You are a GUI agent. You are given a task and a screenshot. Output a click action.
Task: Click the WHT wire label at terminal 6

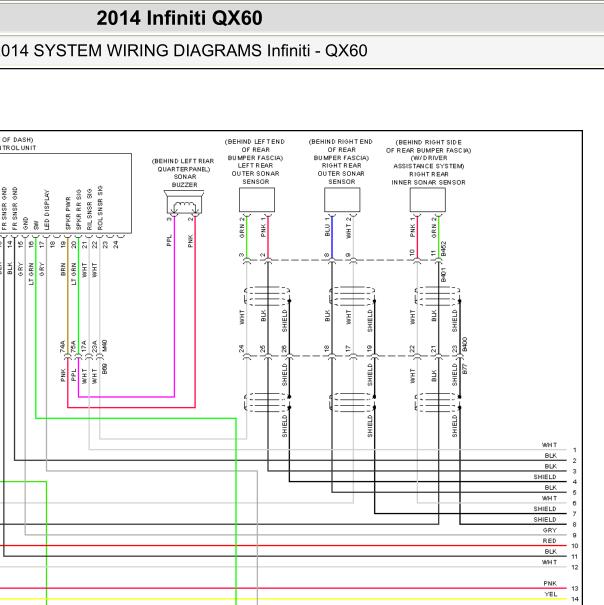coord(550,498)
